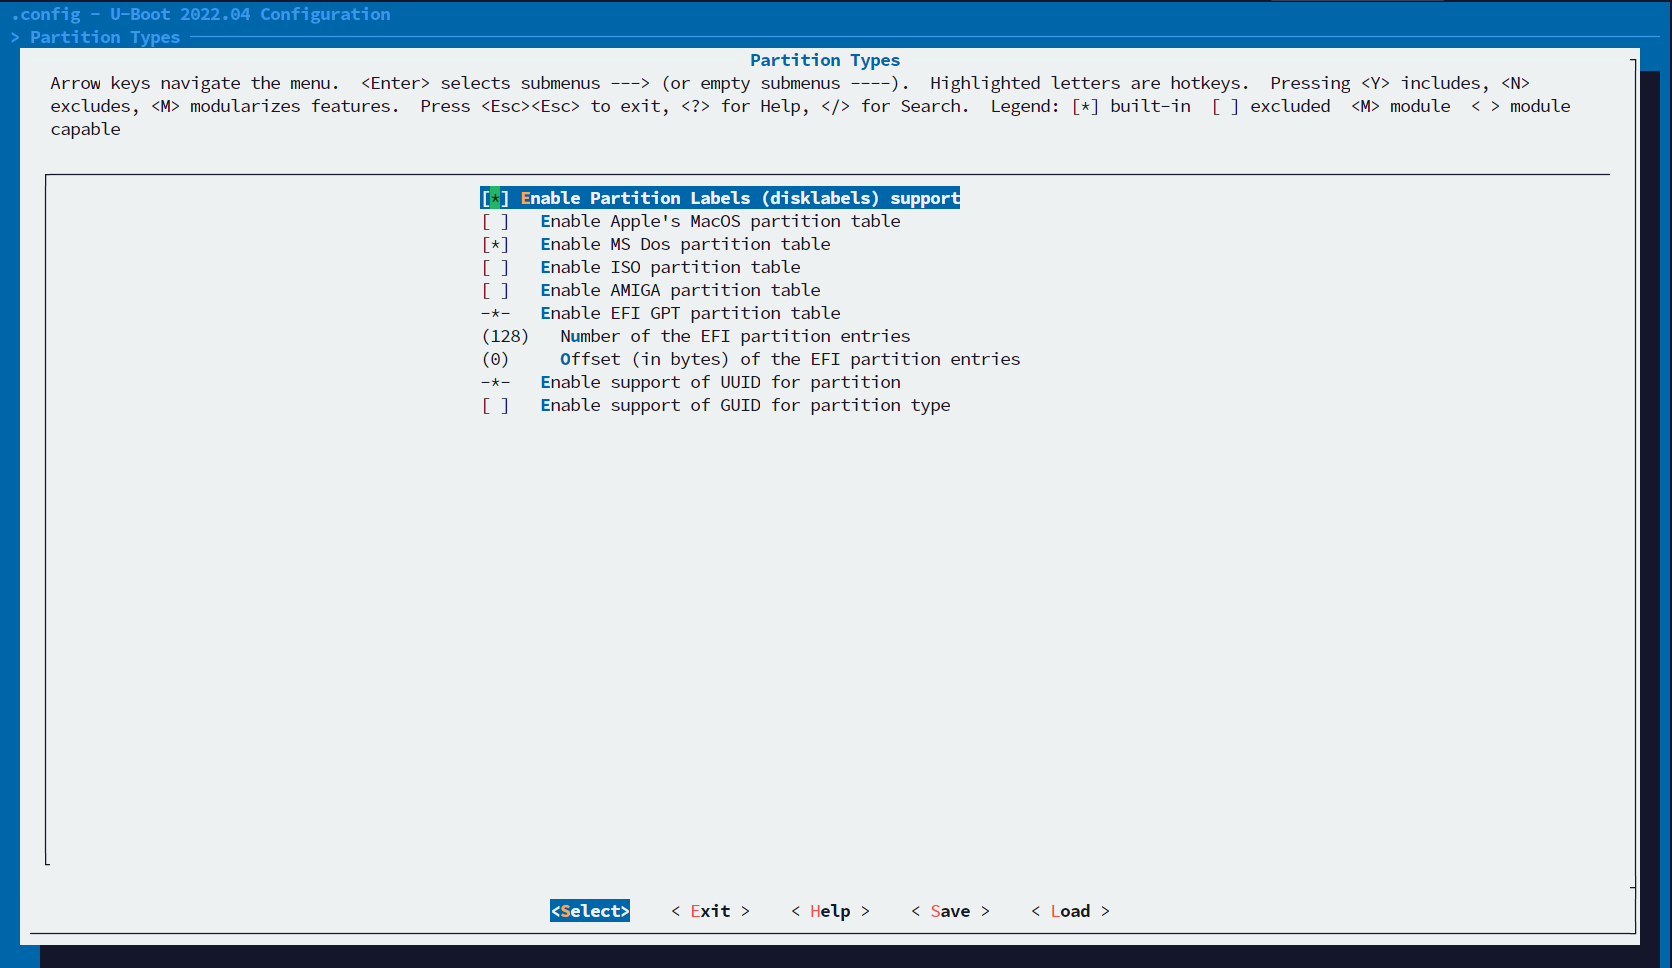Click Enable MS Dos partition table label
Screen dimensions: 1672x968
click(685, 244)
